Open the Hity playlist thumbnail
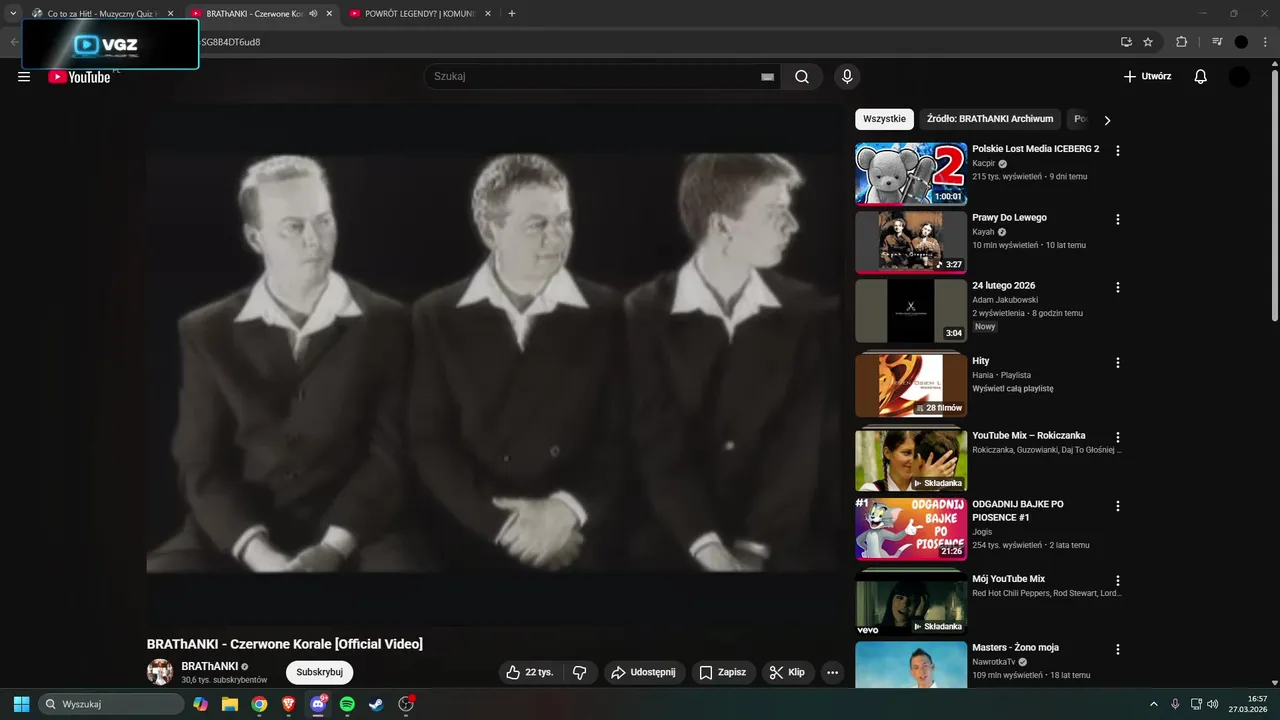The height and width of the screenshot is (720, 1280). pyautogui.click(x=911, y=385)
